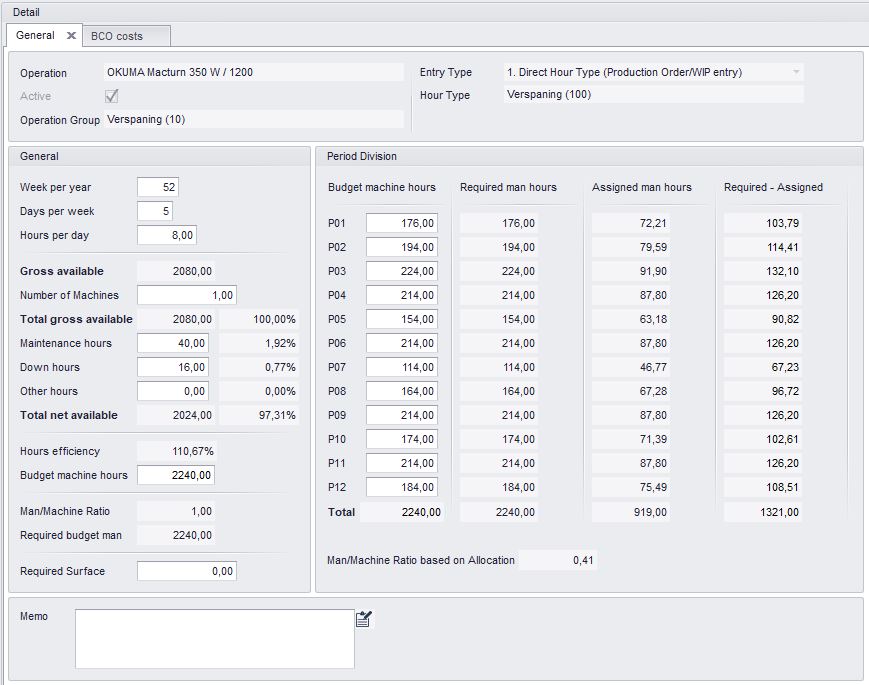Select Down hours percentage 0,77%
869x685 pixels.
pyautogui.click(x=259, y=367)
